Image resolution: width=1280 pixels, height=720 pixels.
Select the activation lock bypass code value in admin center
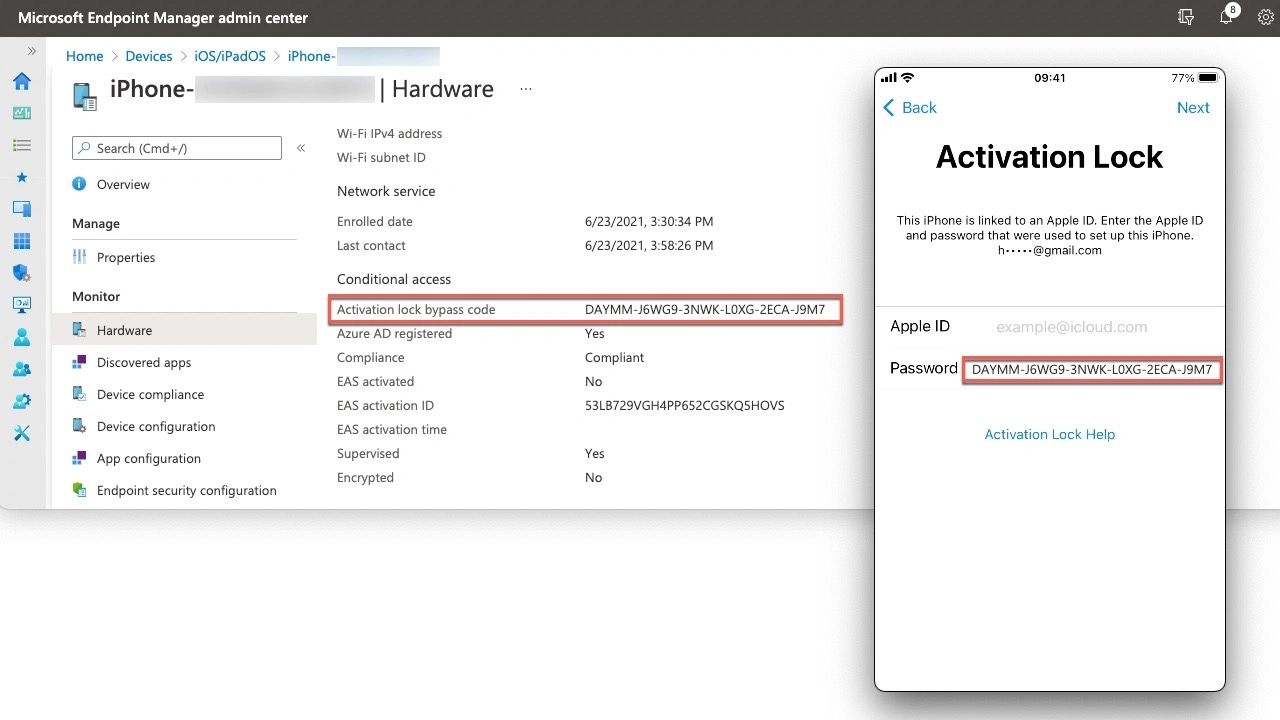click(x=705, y=310)
